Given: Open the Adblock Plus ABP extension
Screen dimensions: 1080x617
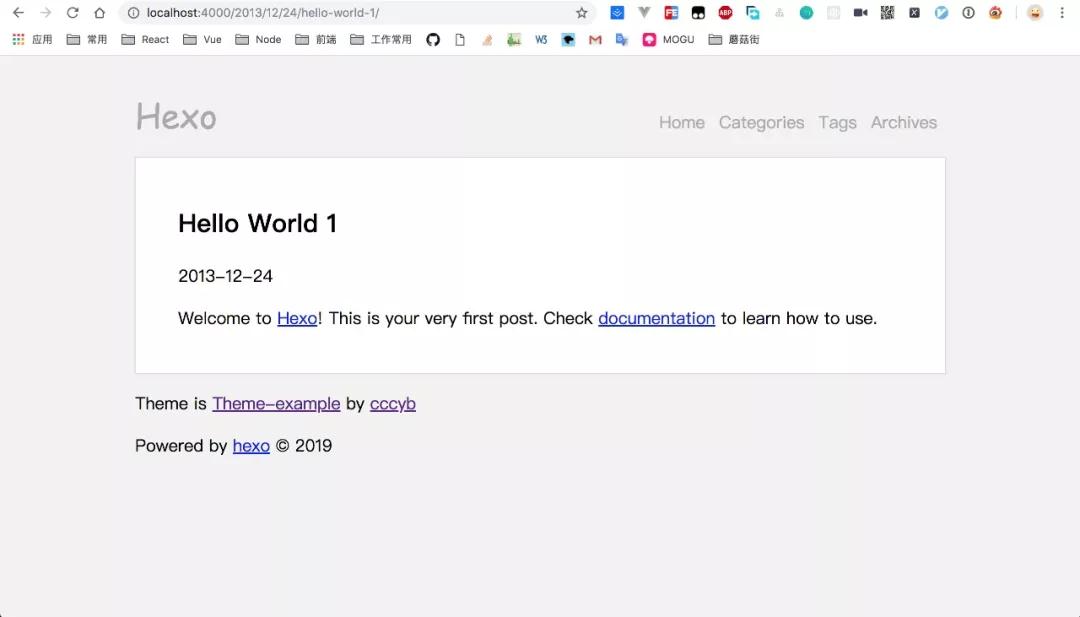Looking at the screenshot, I should (725, 12).
